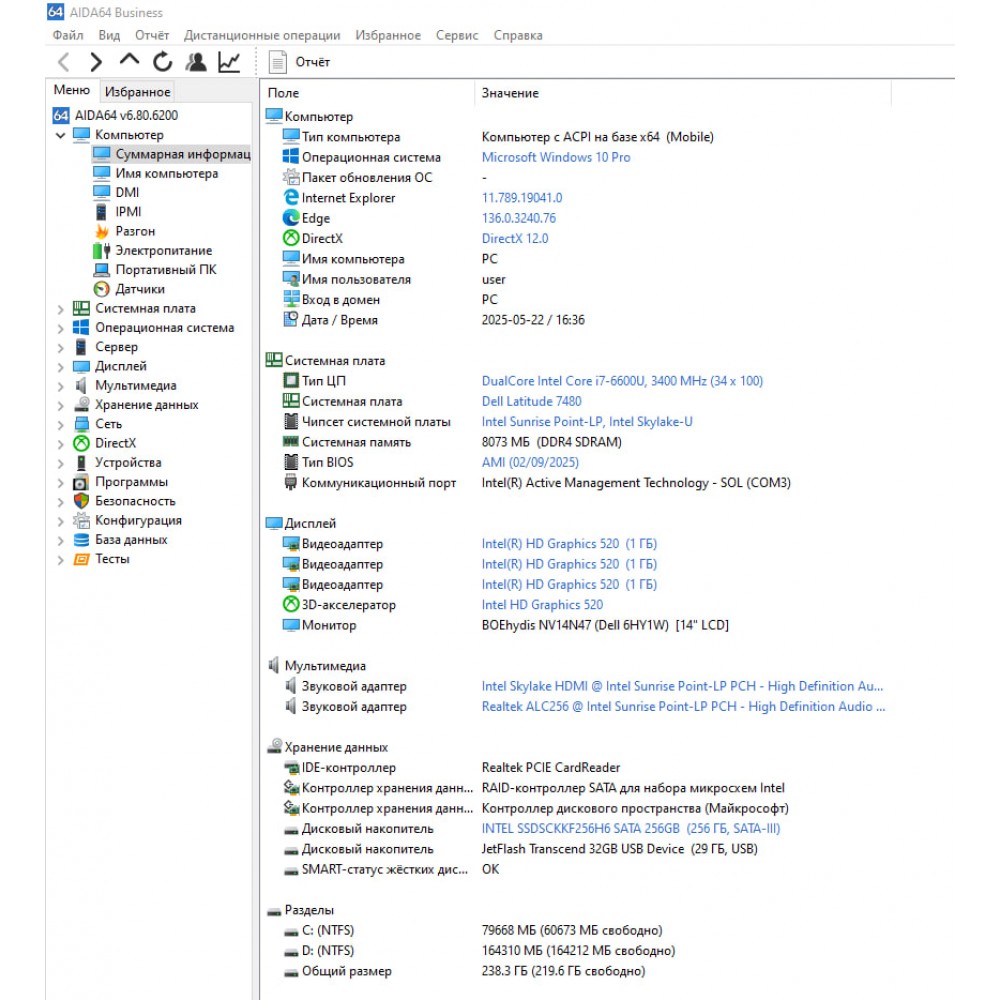Open DualCore Intel Core i7-6600U link
Viewport: 1000px width, 1000px height.
(x=622, y=381)
